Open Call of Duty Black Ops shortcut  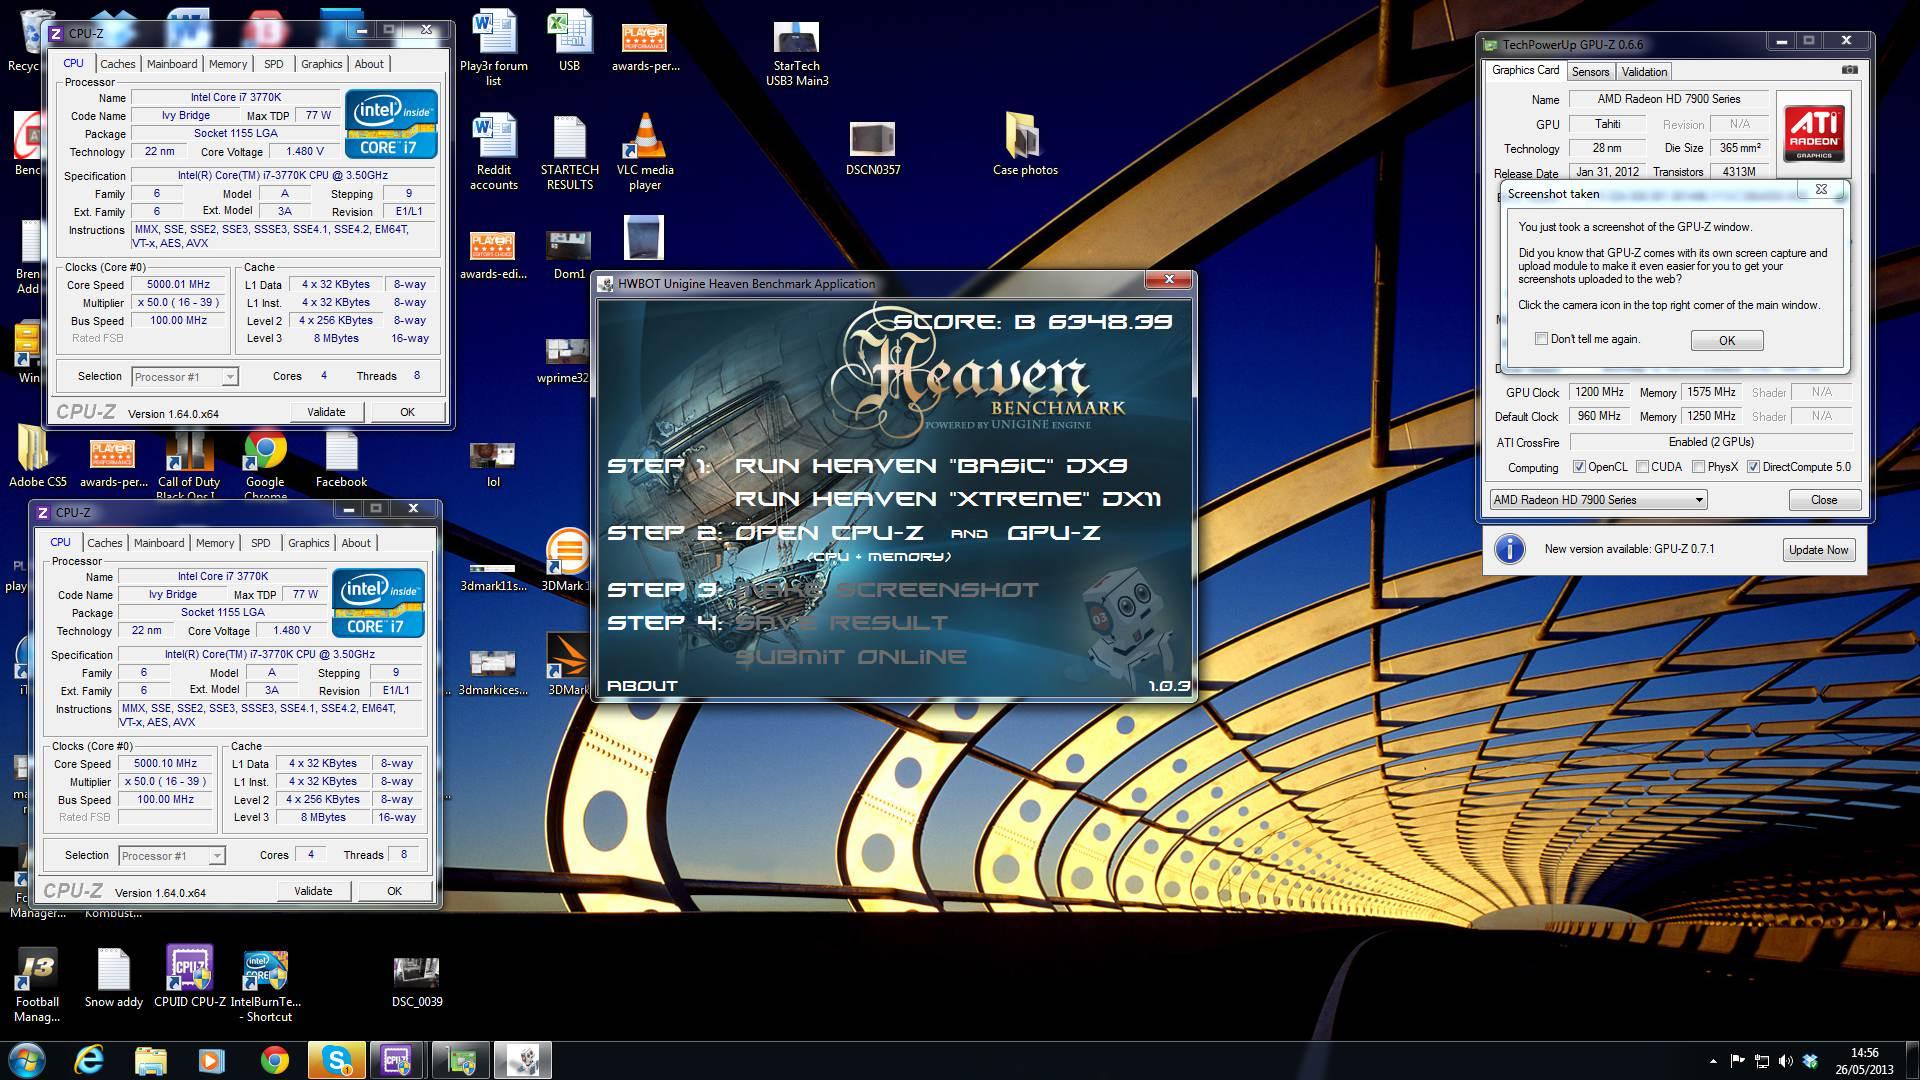pyautogui.click(x=189, y=464)
